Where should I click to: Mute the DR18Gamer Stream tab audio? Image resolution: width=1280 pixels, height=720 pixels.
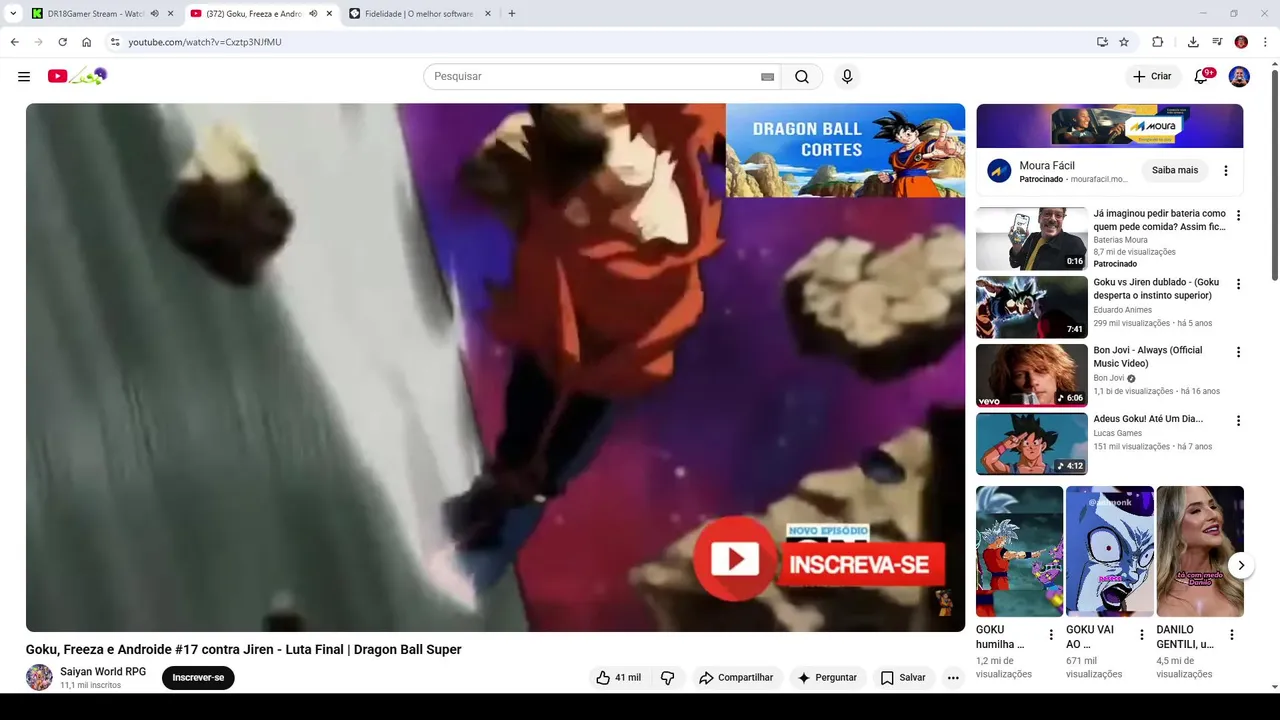coord(154,14)
